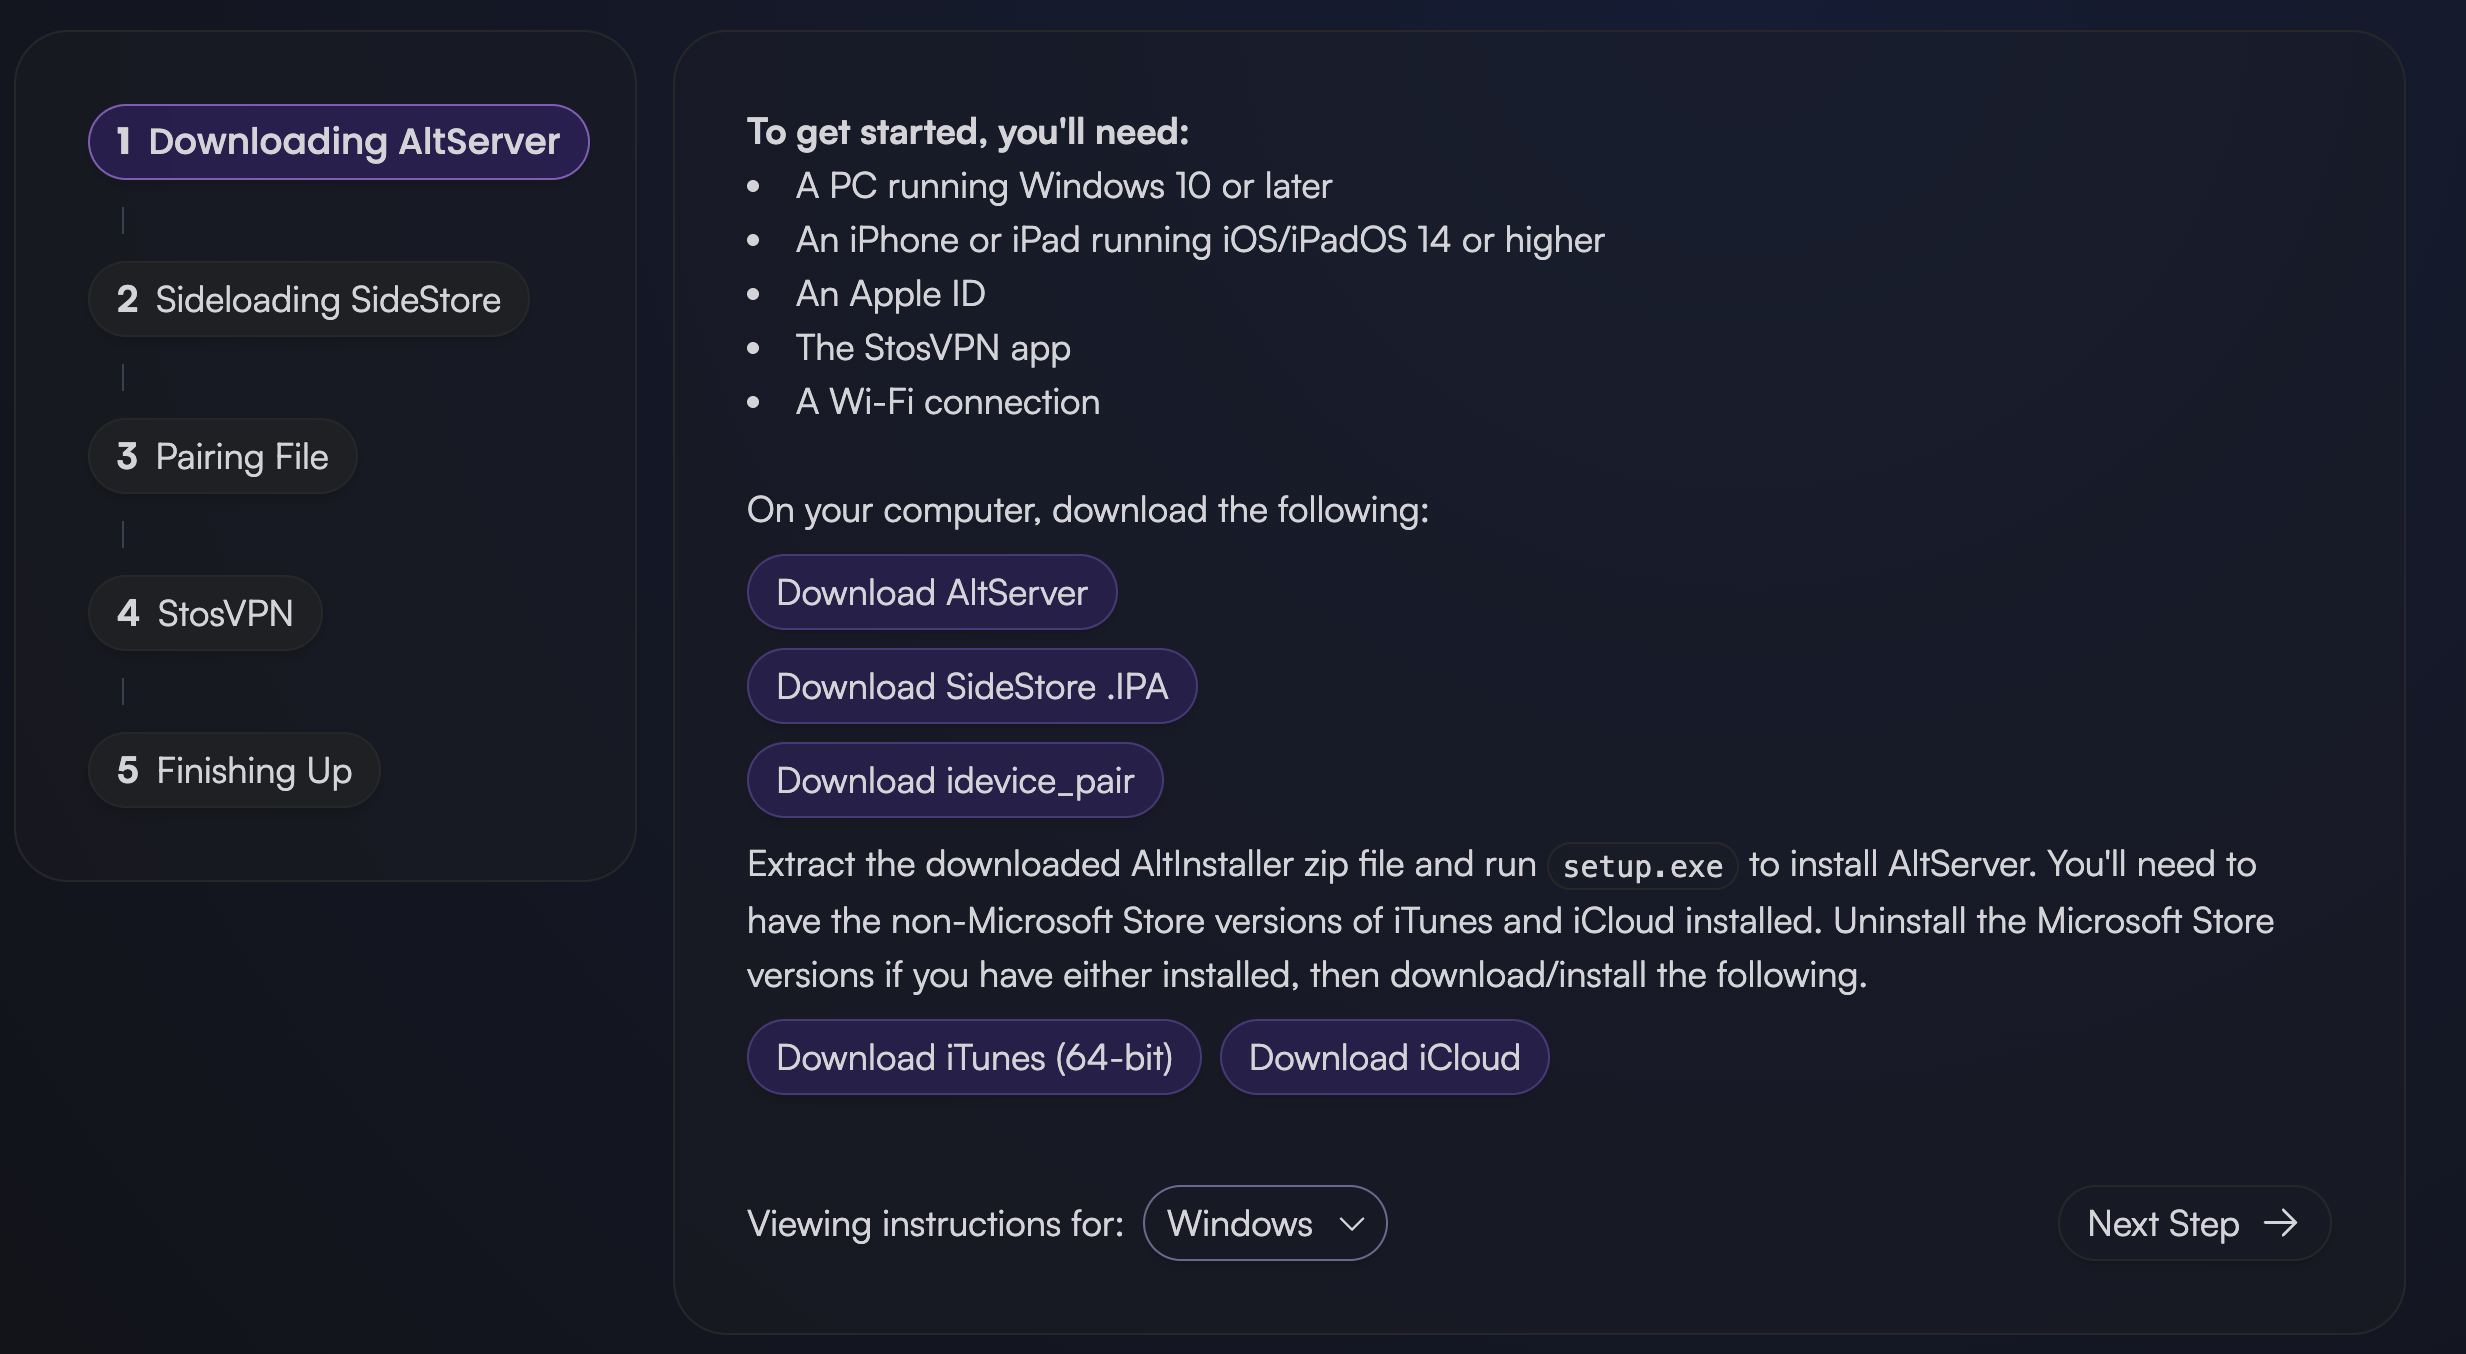The height and width of the screenshot is (1354, 2466).
Task: Click Download SideStore .IPA button
Action: pos(972,686)
